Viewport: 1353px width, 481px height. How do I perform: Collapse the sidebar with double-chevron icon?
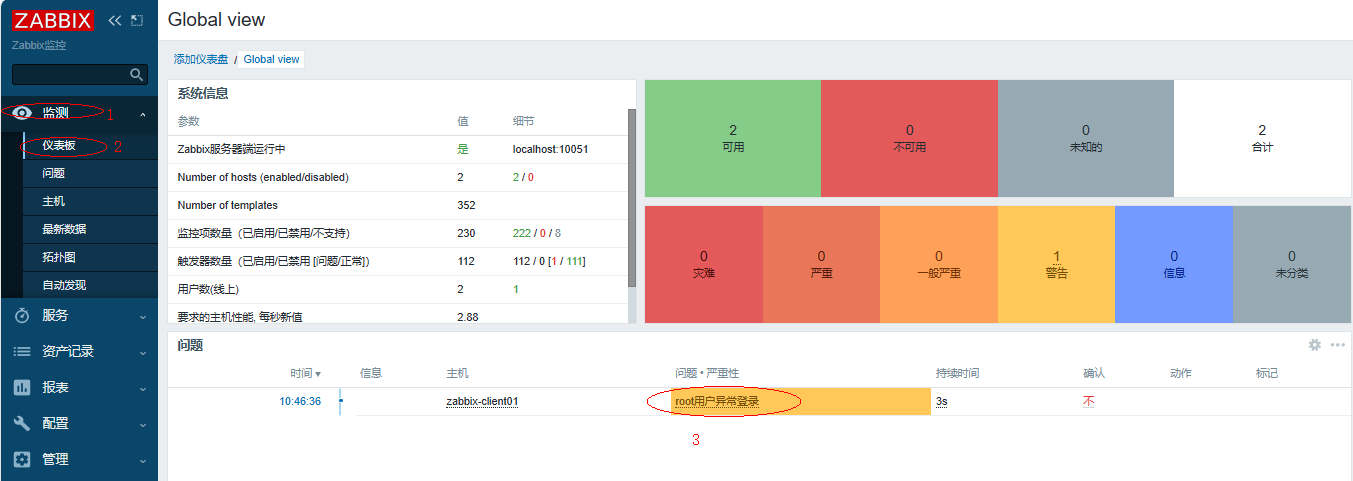[114, 20]
